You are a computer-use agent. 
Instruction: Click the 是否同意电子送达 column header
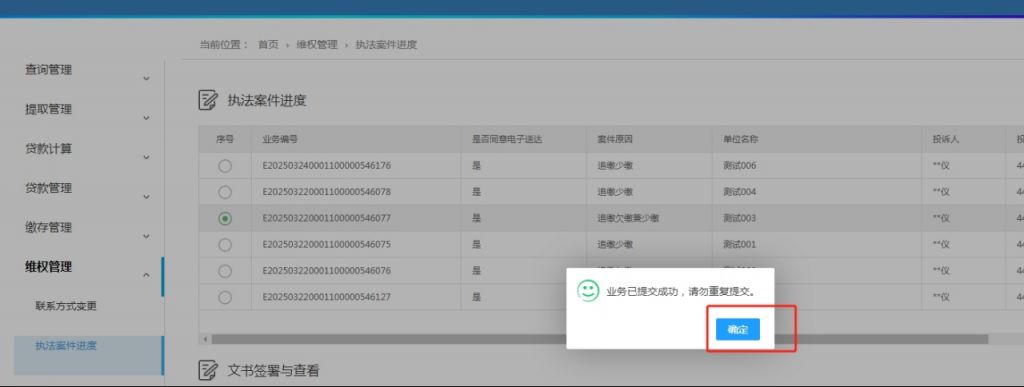click(x=507, y=139)
